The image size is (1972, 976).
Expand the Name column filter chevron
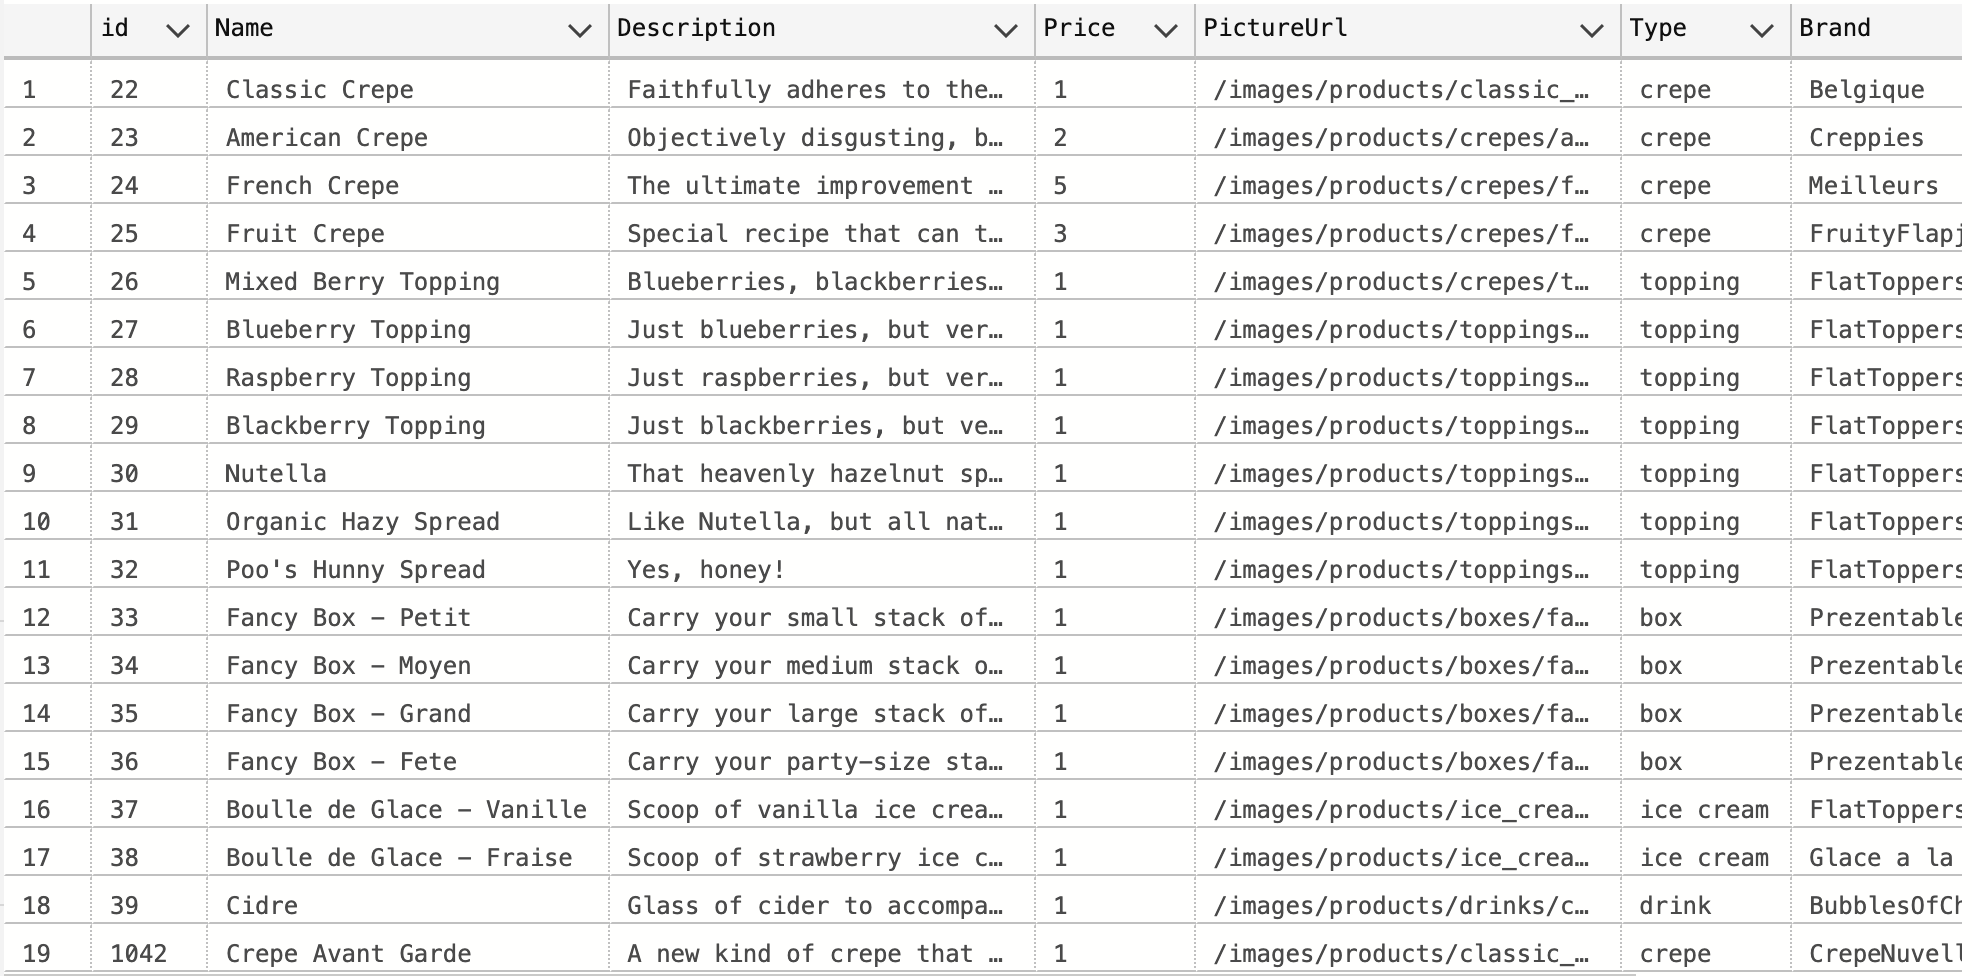(579, 31)
